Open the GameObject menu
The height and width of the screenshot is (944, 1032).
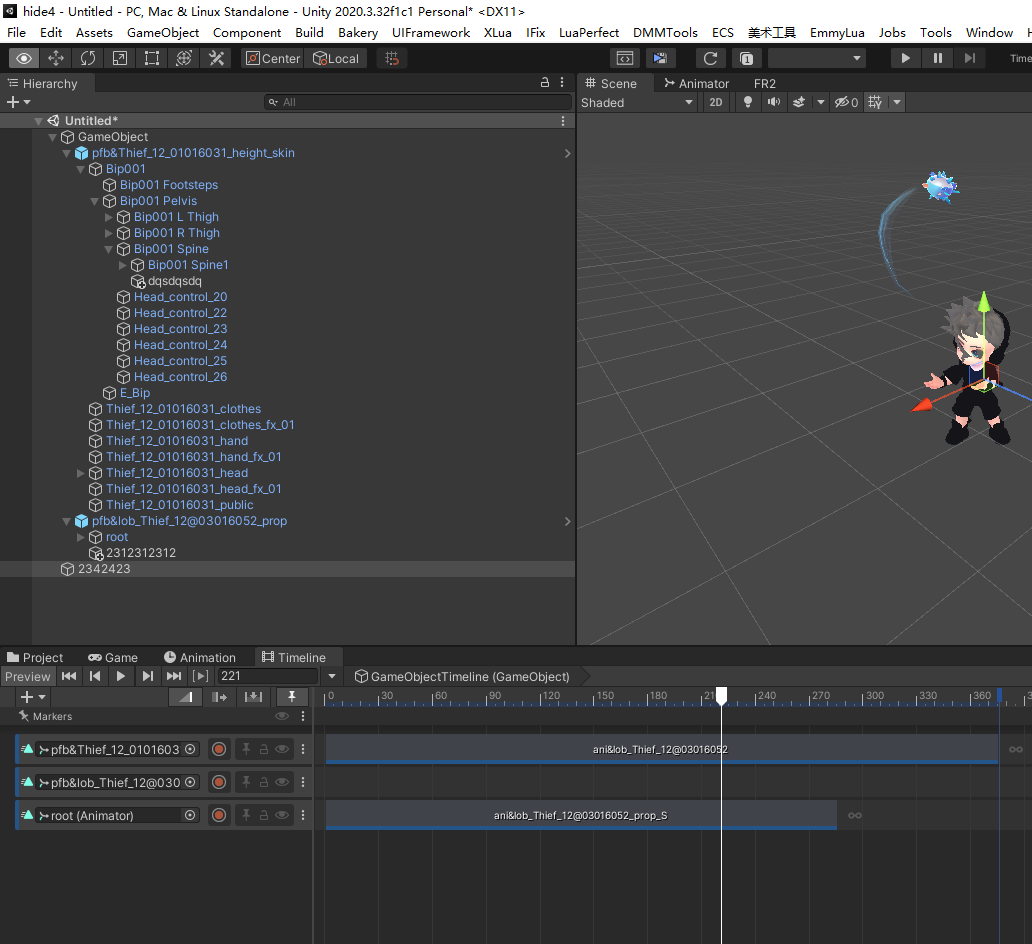163,32
